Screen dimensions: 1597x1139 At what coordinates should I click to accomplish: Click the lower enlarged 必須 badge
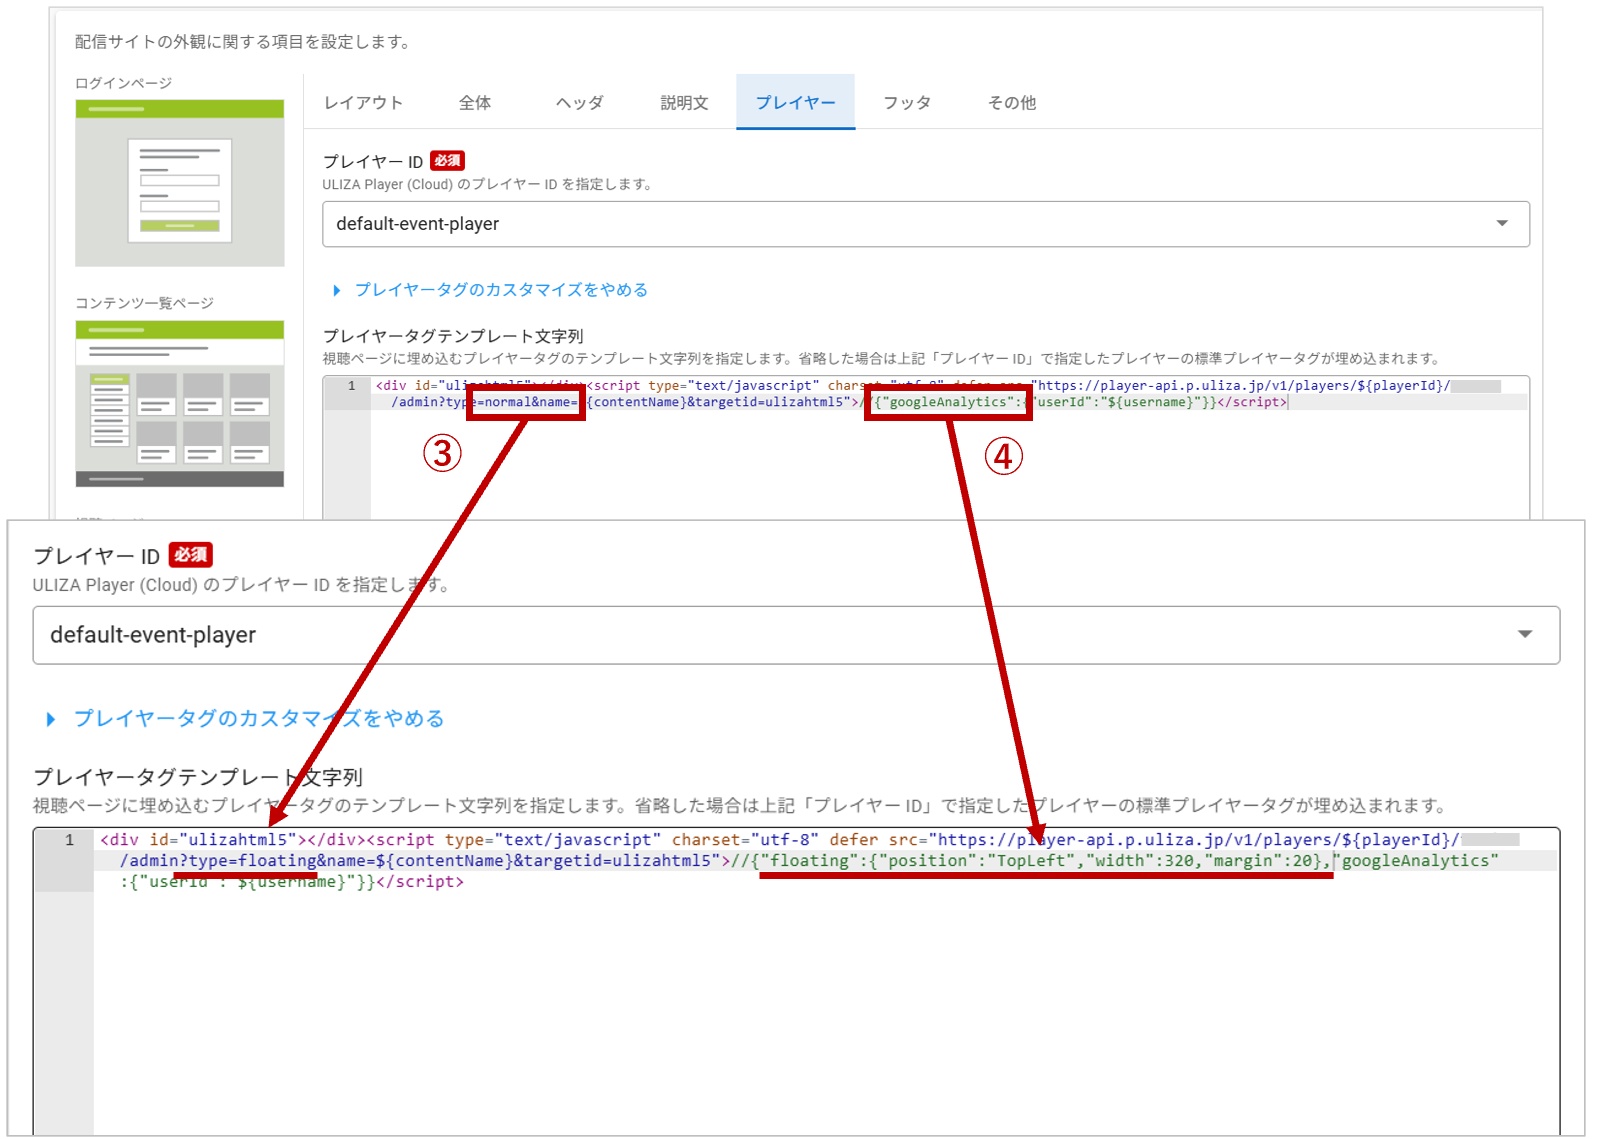pos(190,555)
